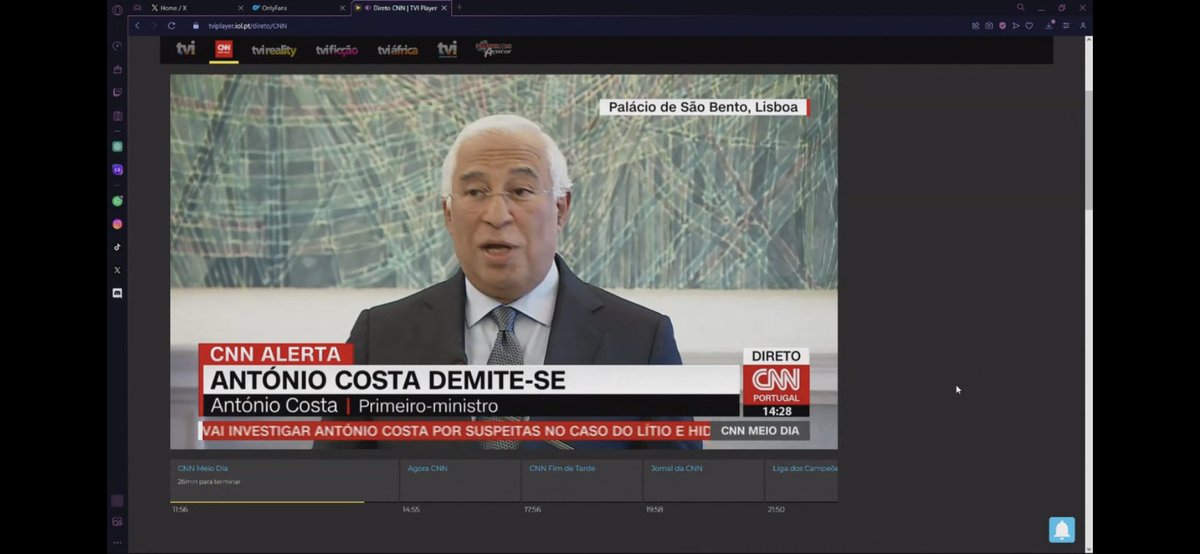This screenshot has height=554, width=1200.
Task: Open the Jornal da CNN entry
Action: 703,480
